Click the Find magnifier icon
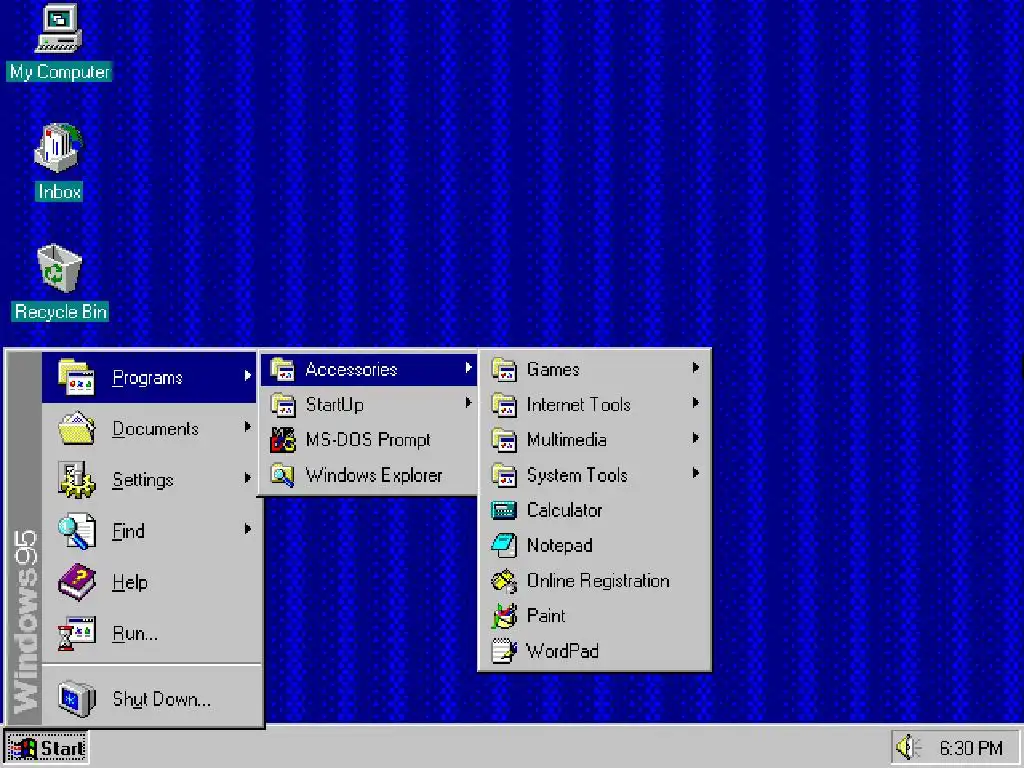This screenshot has width=1024, height=768. (x=76, y=531)
